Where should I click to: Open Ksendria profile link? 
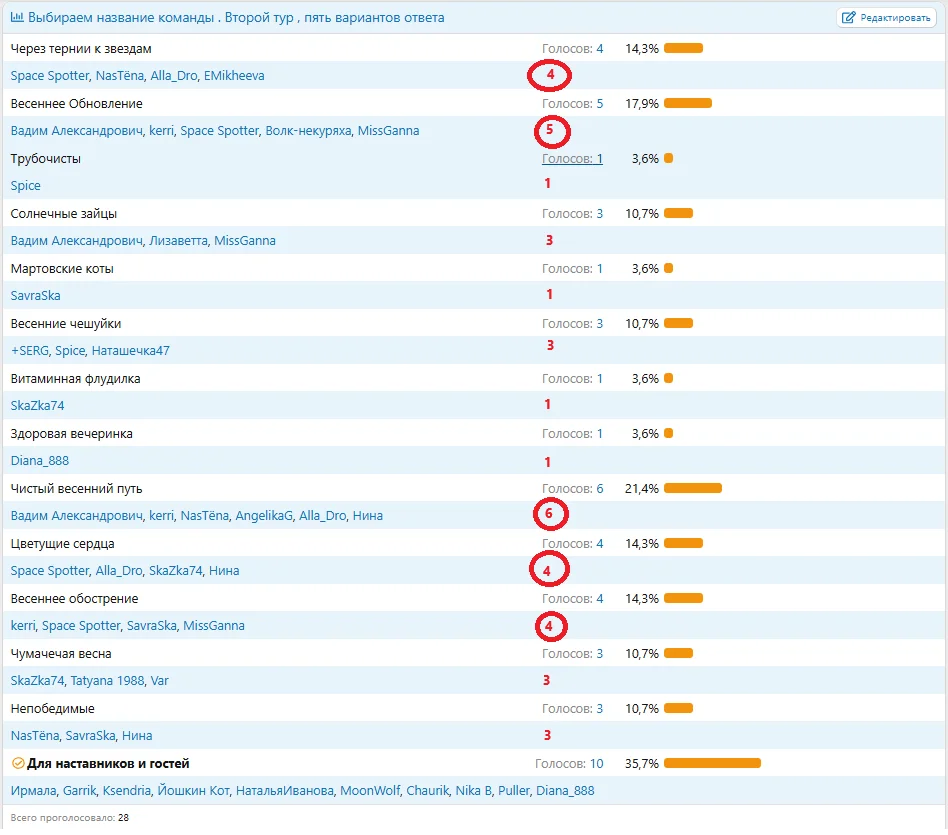126,791
